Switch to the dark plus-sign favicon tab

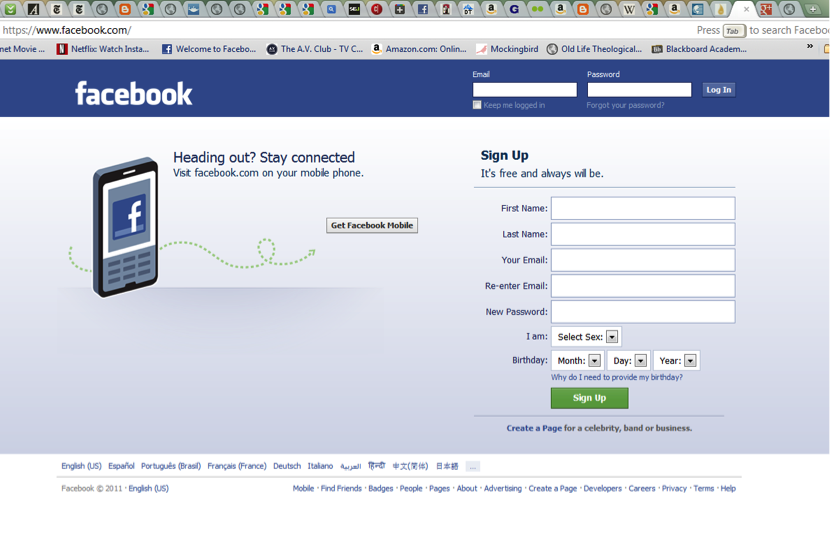[x=400, y=8]
